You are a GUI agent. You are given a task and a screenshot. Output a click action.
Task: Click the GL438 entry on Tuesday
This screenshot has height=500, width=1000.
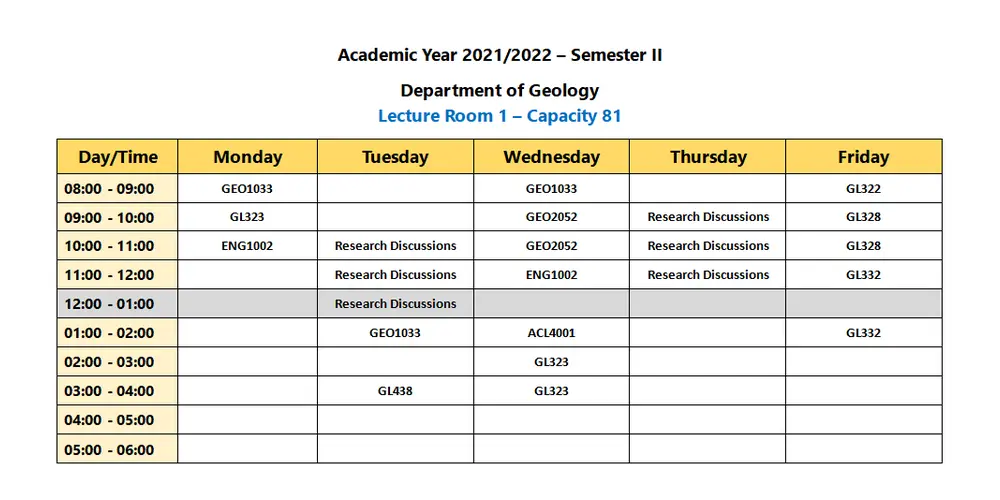(395, 391)
